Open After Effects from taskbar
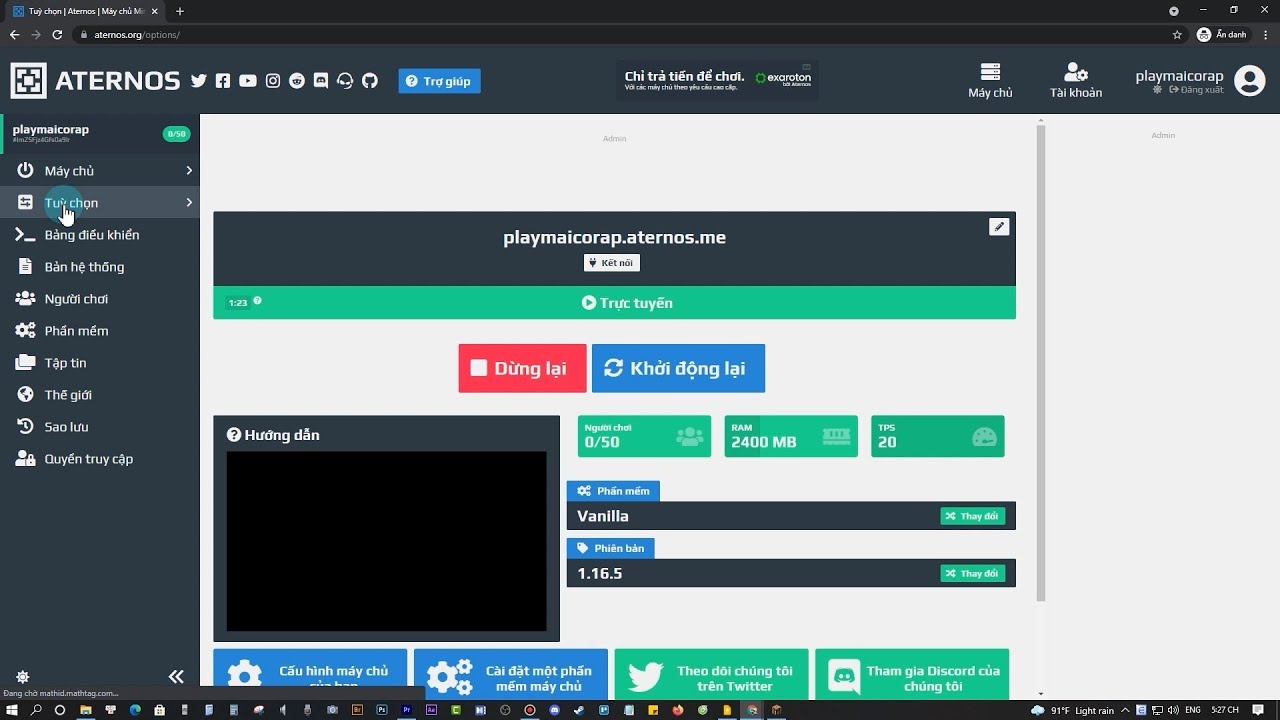The image size is (1280, 720). point(432,710)
